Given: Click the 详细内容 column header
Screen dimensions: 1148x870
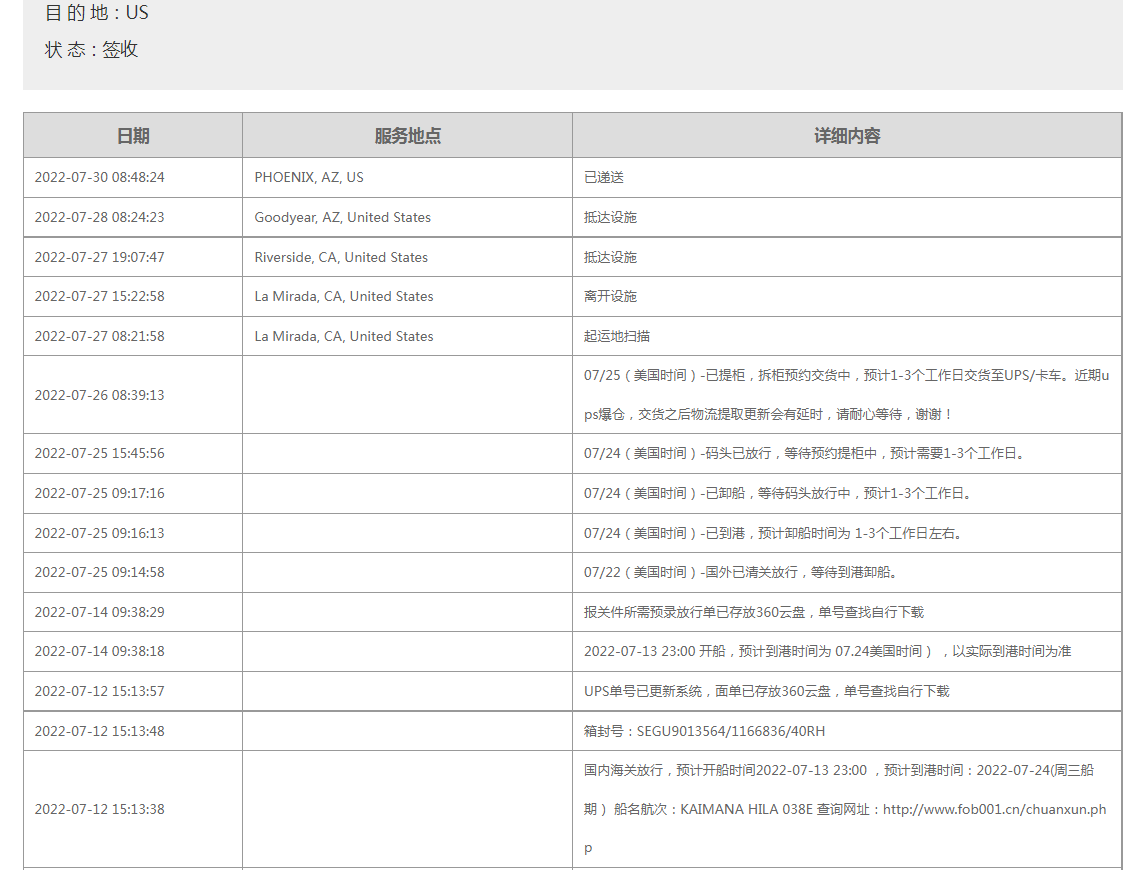Looking at the screenshot, I should tap(846, 136).
